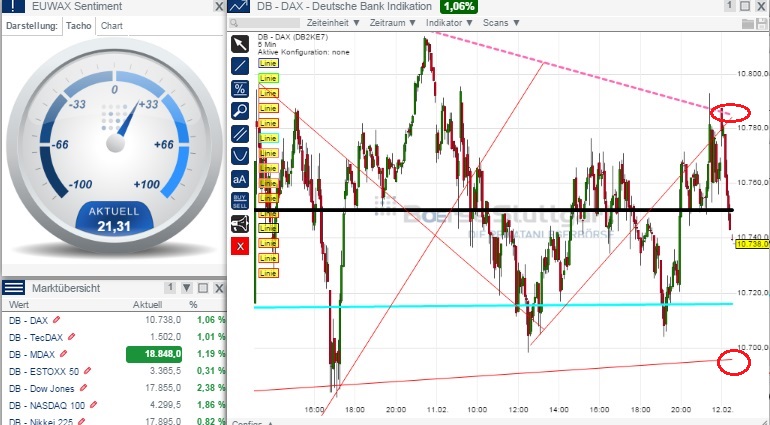Select the DB - MDAX row
The width and height of the screenshot is (770, 425).
coord(114,354)
